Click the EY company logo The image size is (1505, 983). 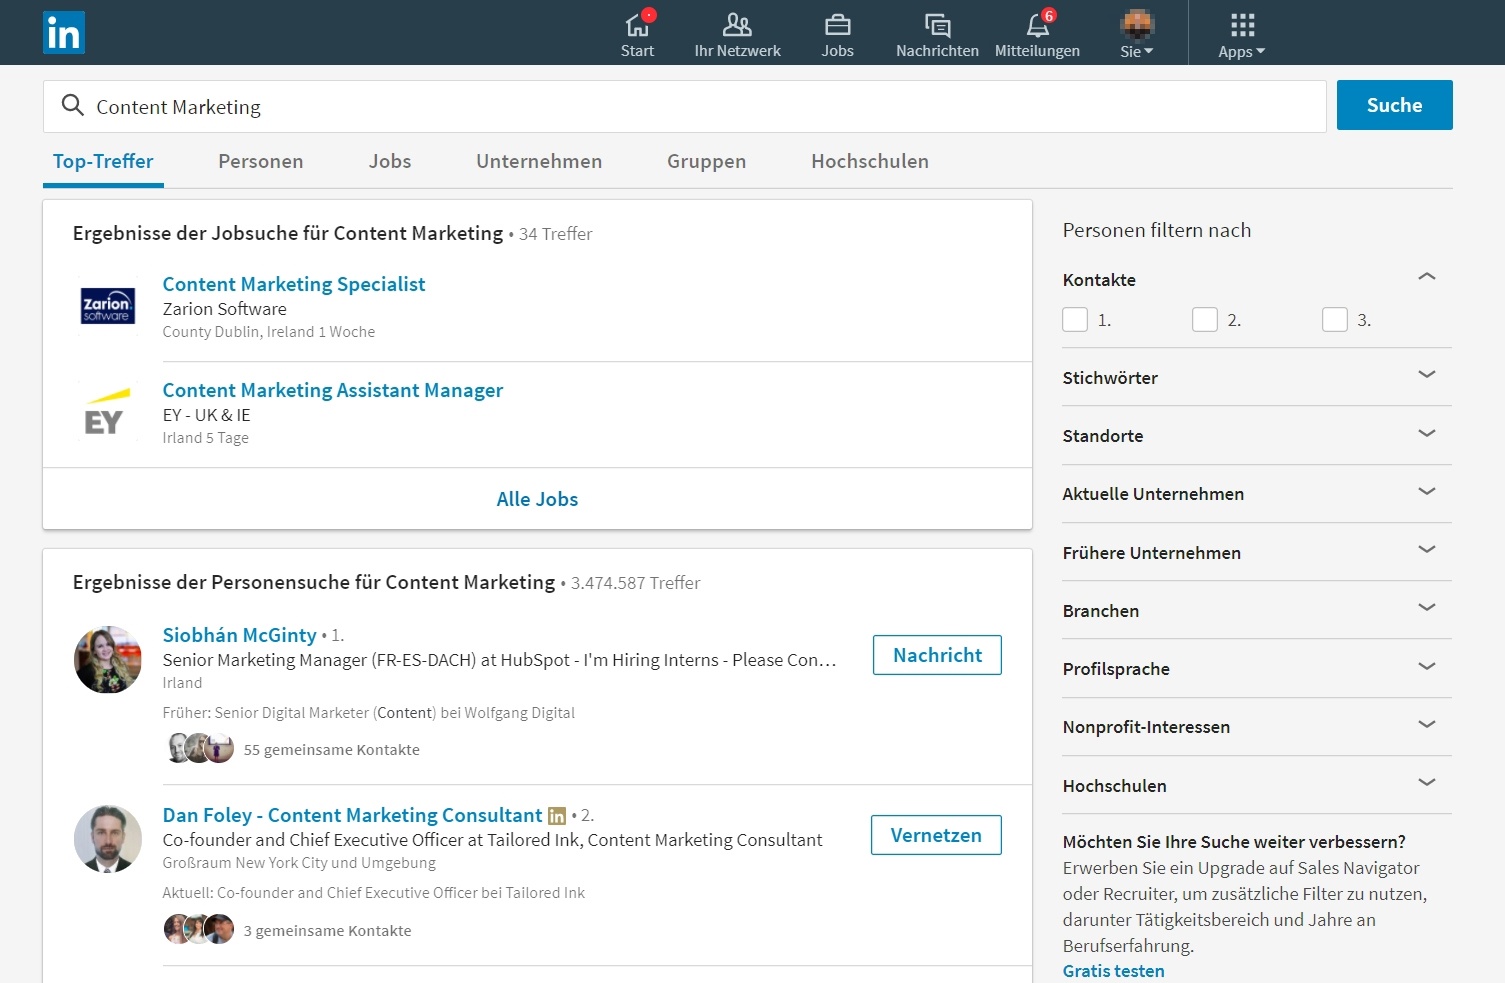pyautogui.click(x=107, y=411)
